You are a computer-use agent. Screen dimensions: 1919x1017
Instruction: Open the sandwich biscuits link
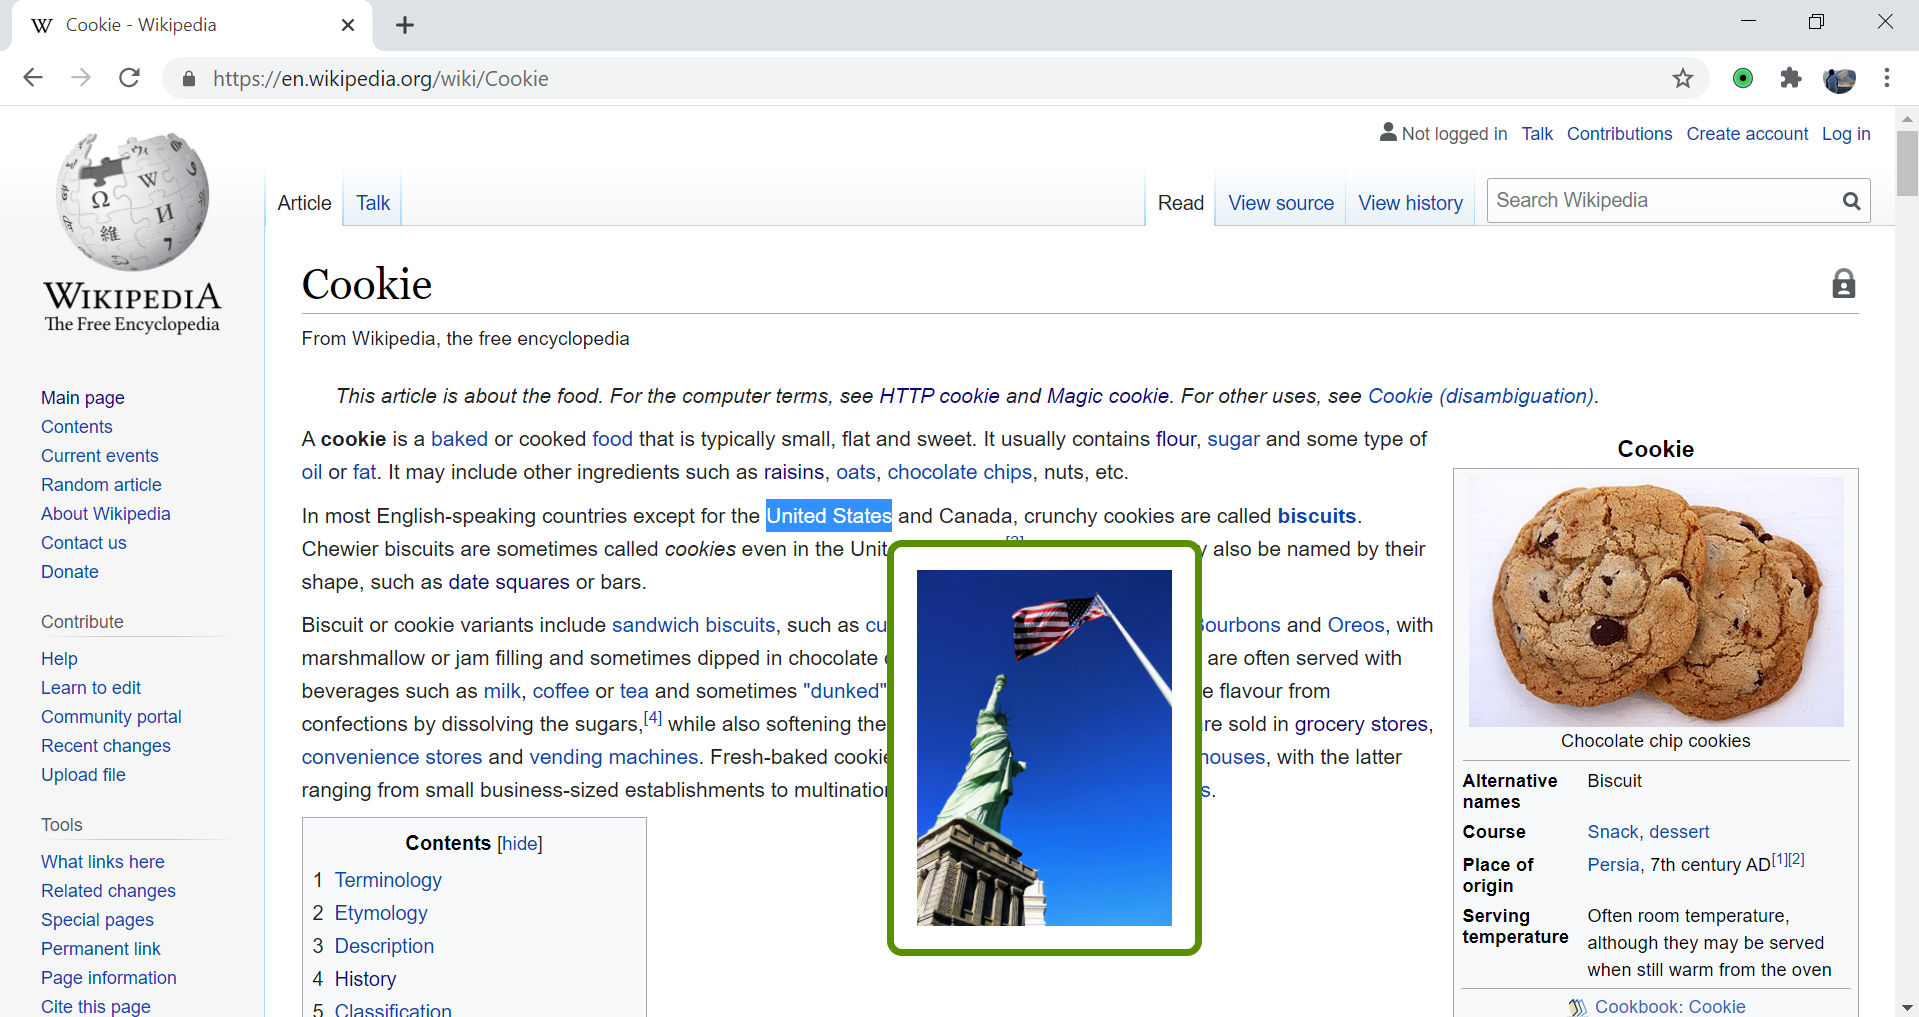tap(694, 625)
